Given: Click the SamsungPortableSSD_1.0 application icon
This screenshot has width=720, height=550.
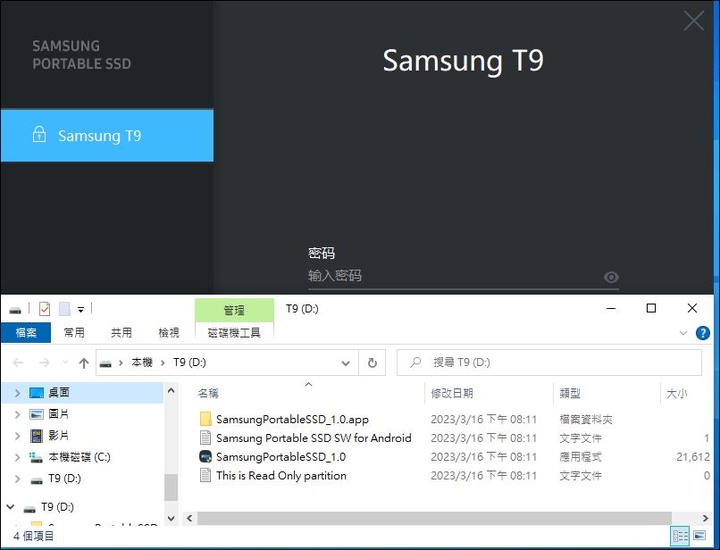Looking at the screenshot, I should (205, 456).
